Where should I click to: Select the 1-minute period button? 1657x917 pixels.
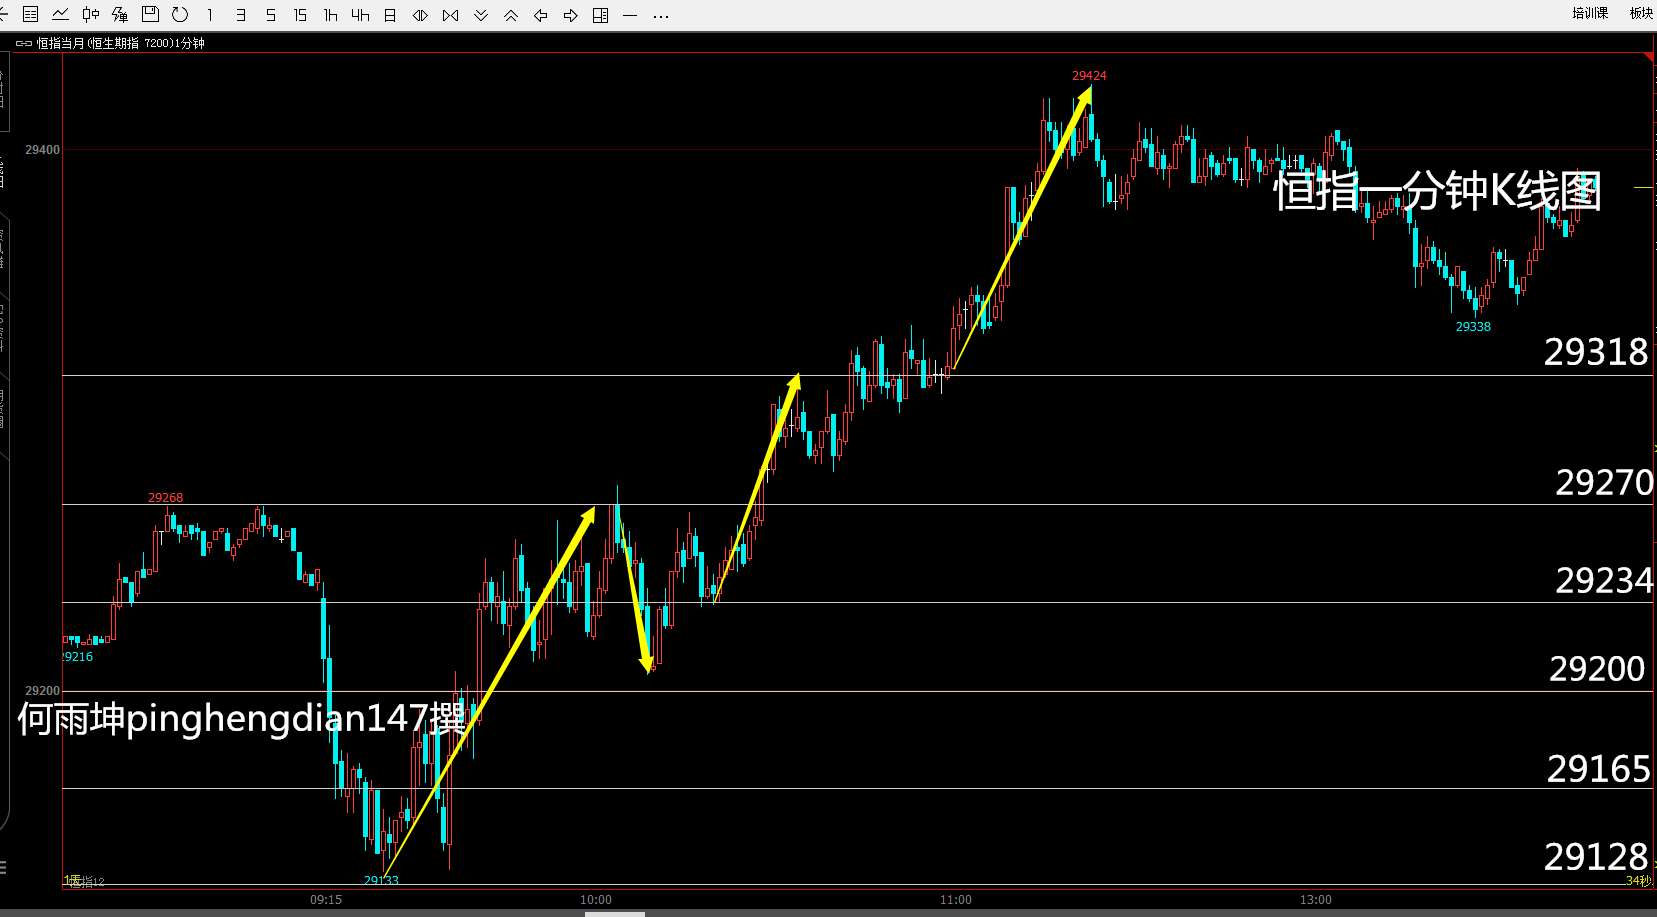click(210, 15)
